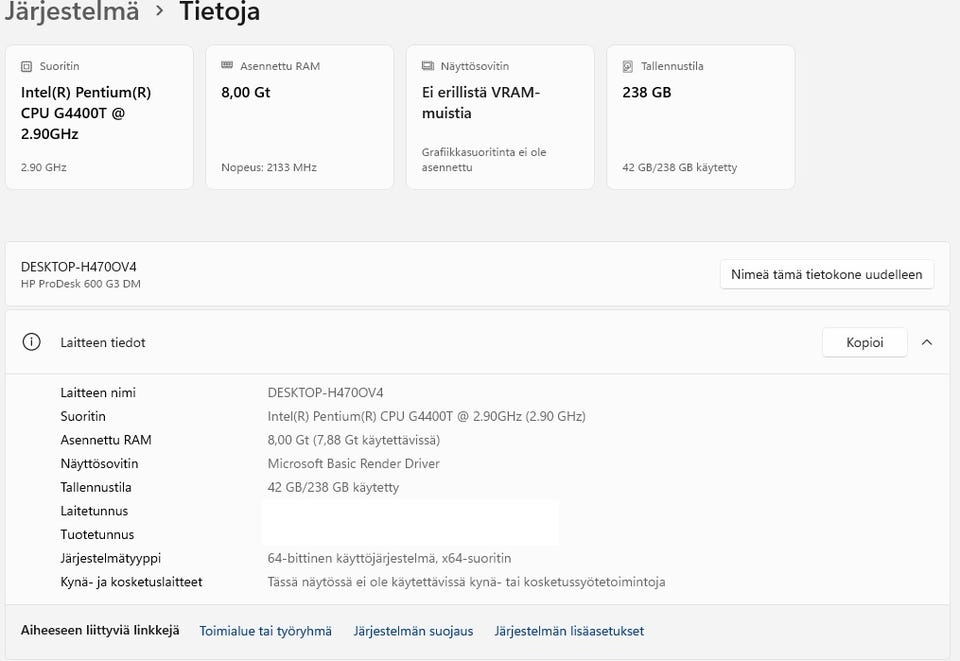Click the pen and touch availability value text

point(467,583)
